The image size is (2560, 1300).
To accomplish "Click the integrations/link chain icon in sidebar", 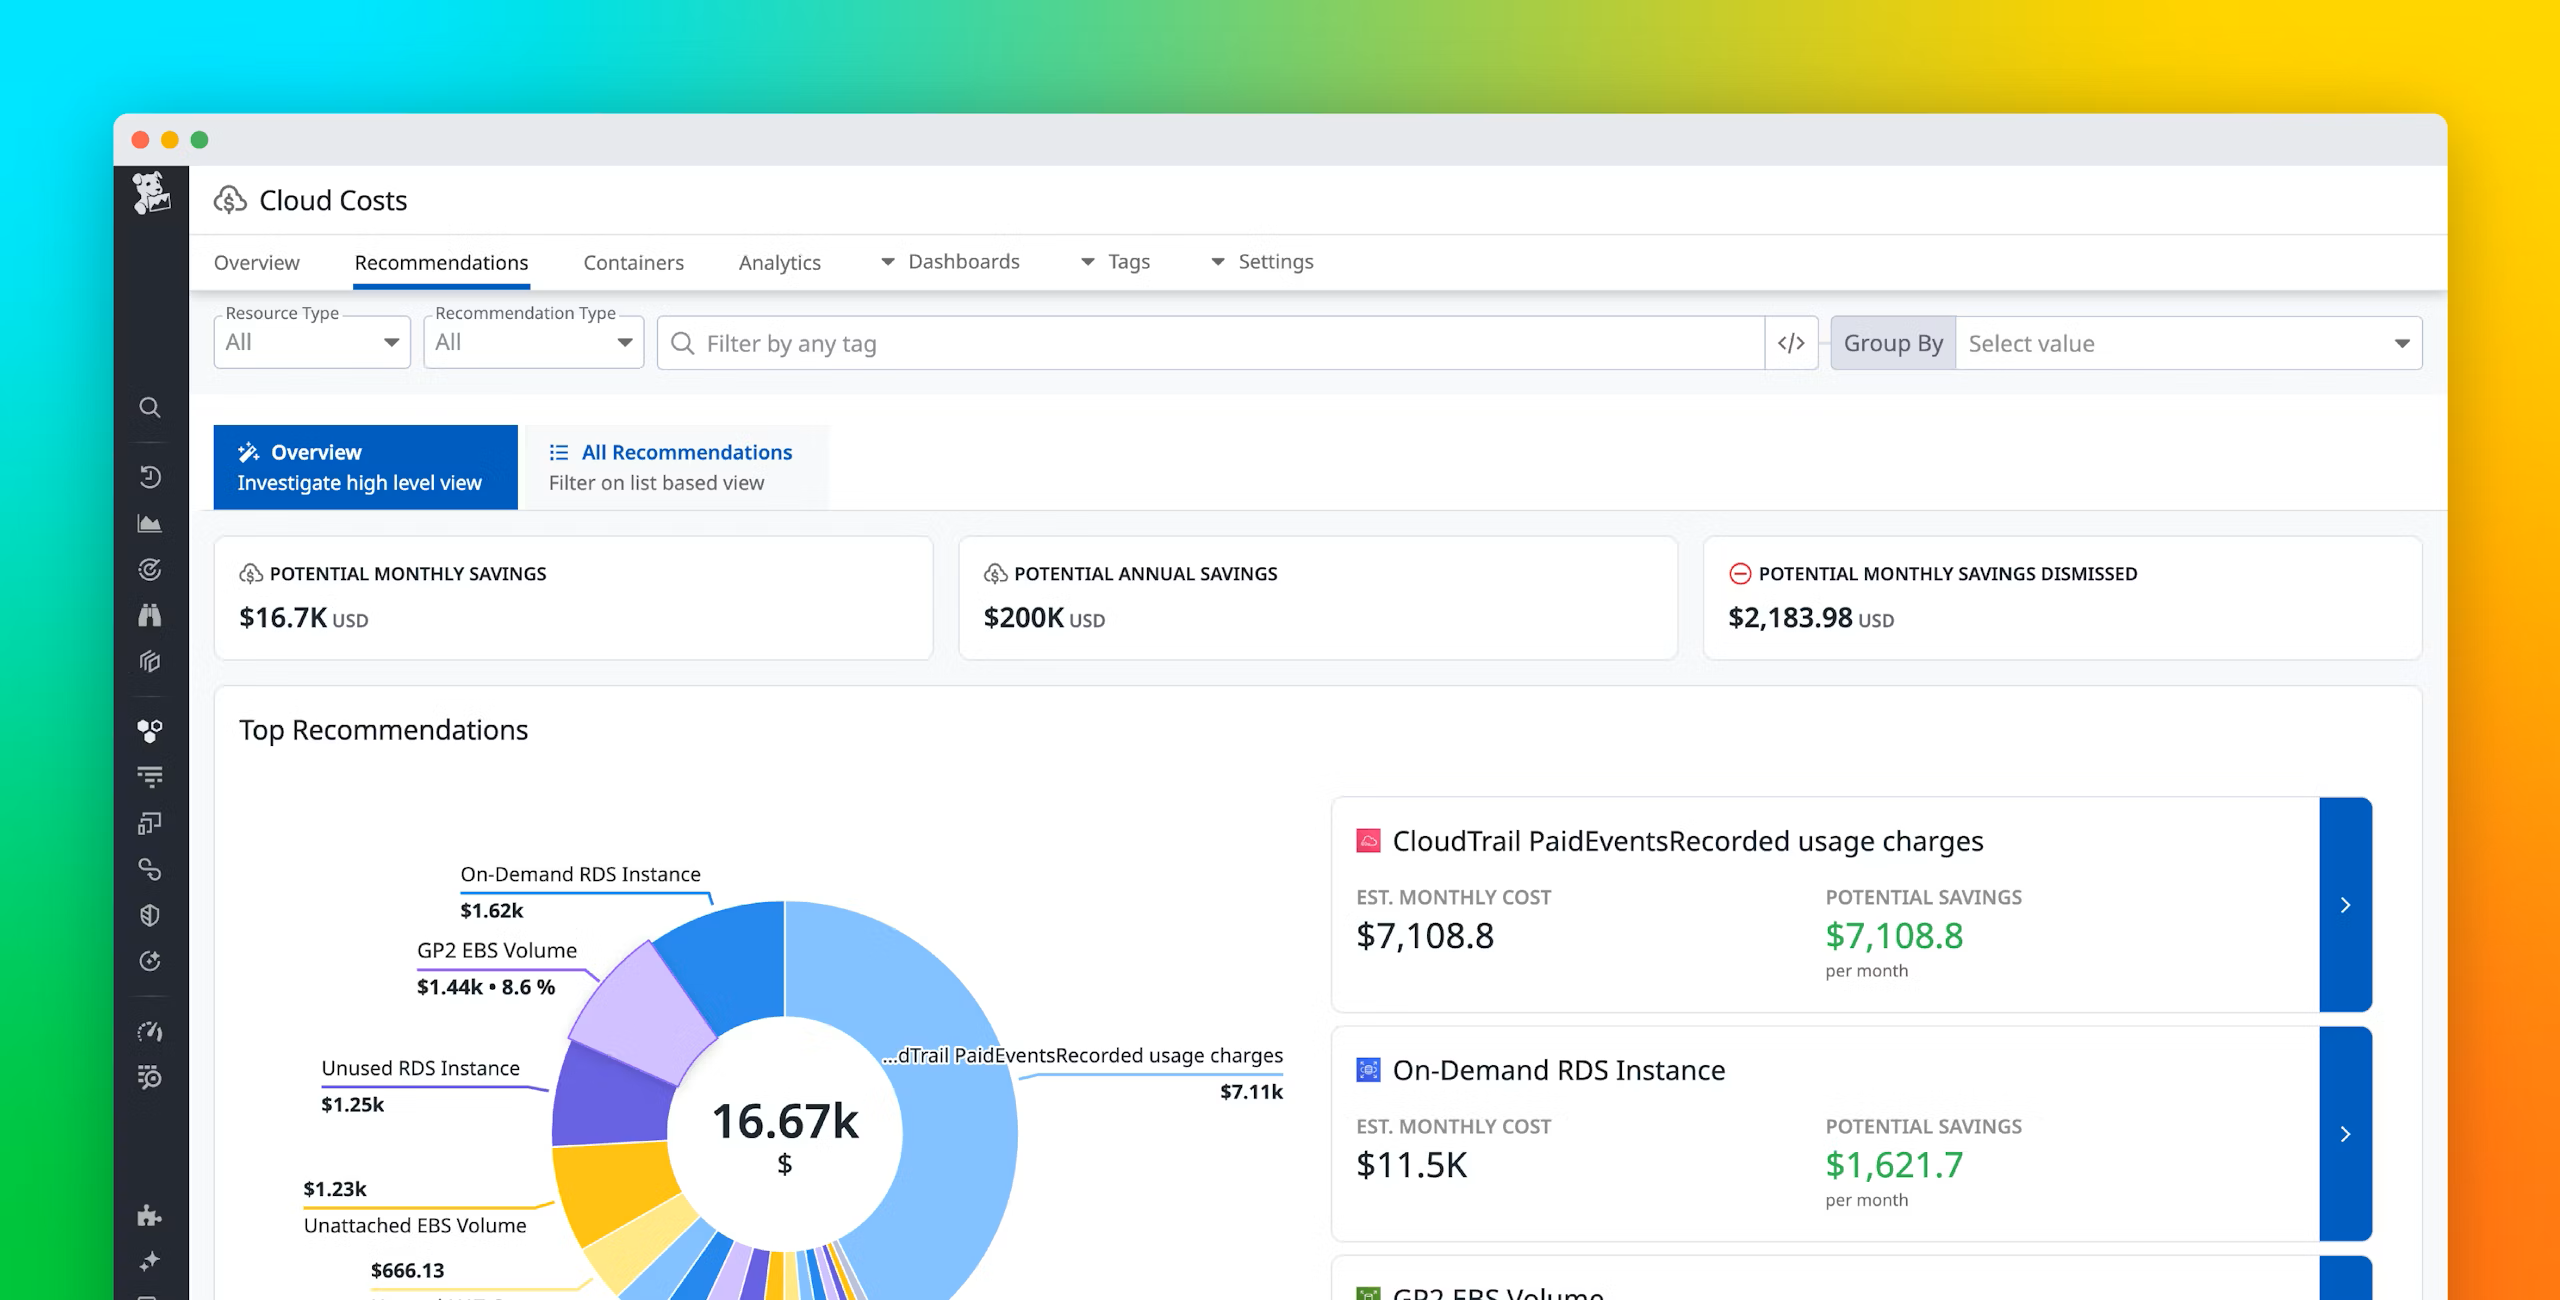I will 148,871.
